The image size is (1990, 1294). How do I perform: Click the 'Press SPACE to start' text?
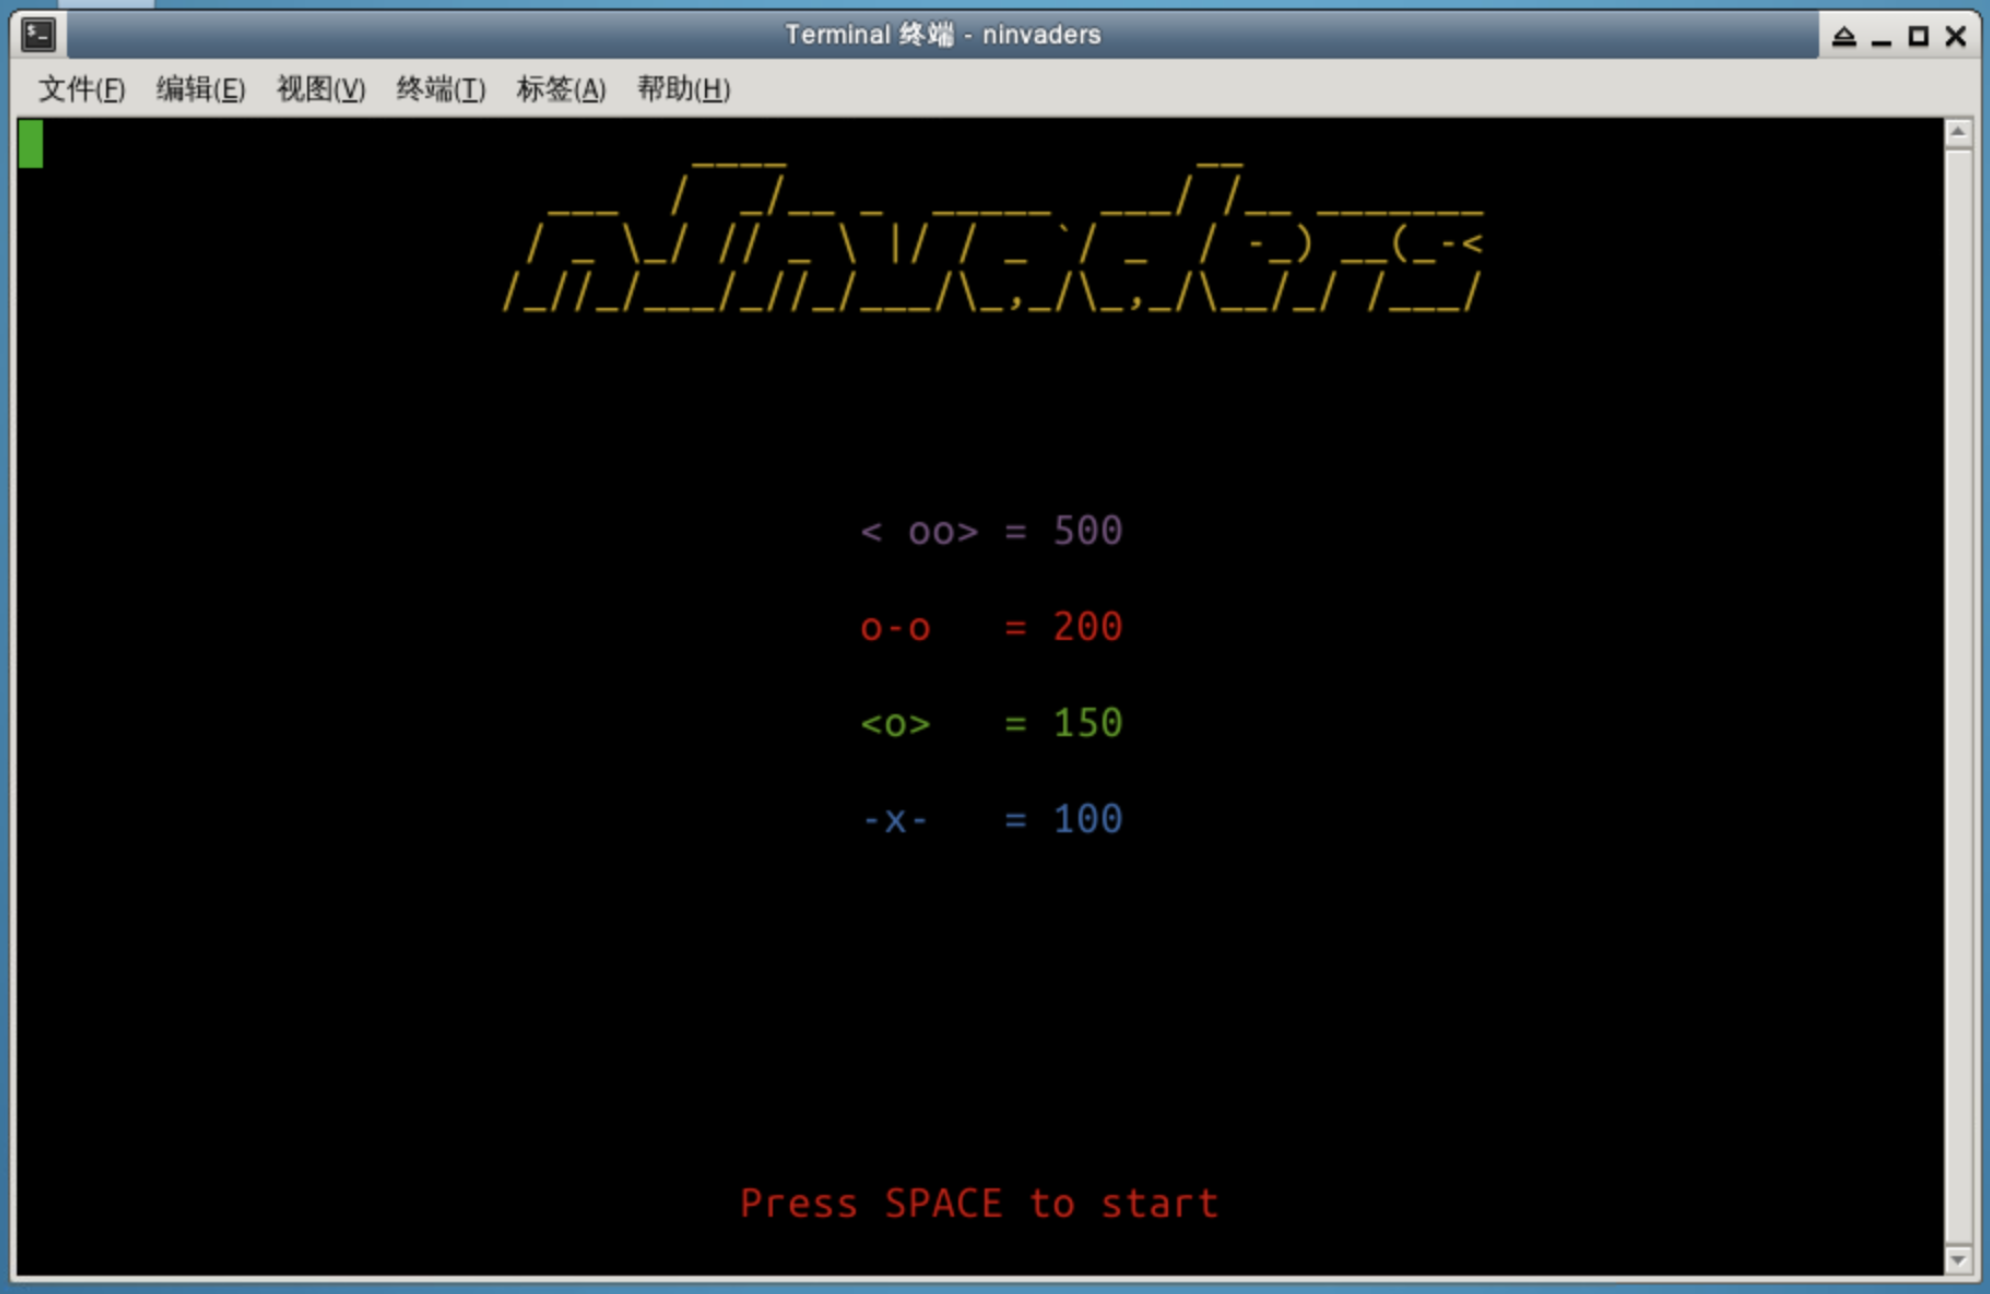point(979,1203)
